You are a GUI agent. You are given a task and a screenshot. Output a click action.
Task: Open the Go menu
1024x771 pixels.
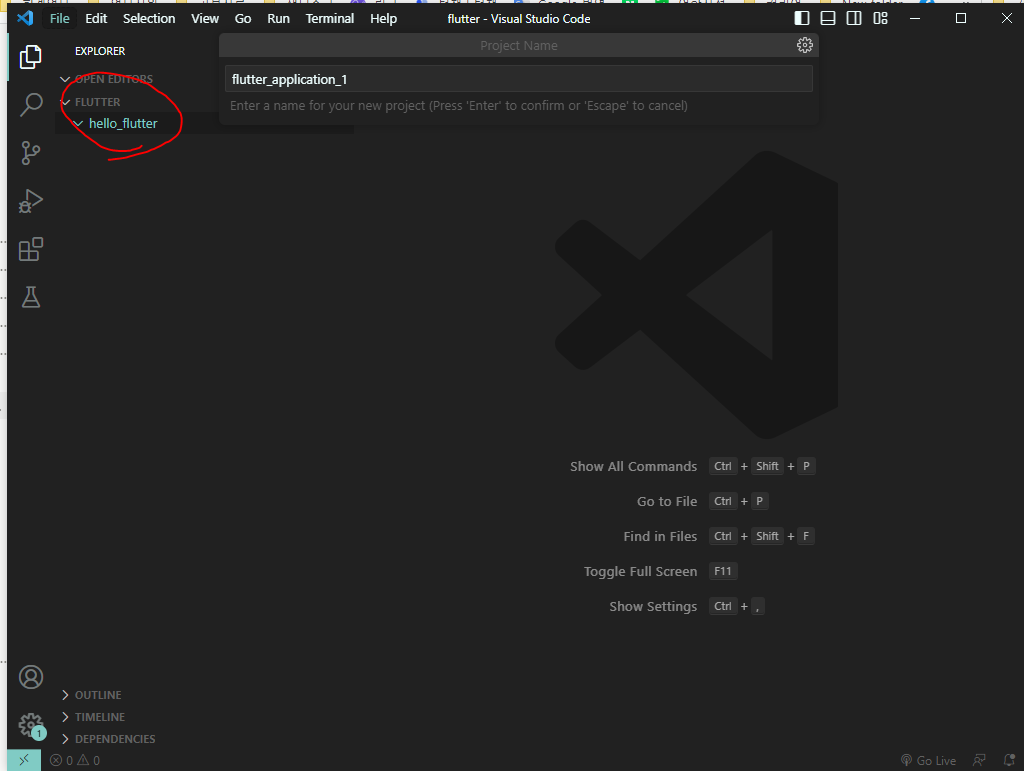[x=243, y=18]
